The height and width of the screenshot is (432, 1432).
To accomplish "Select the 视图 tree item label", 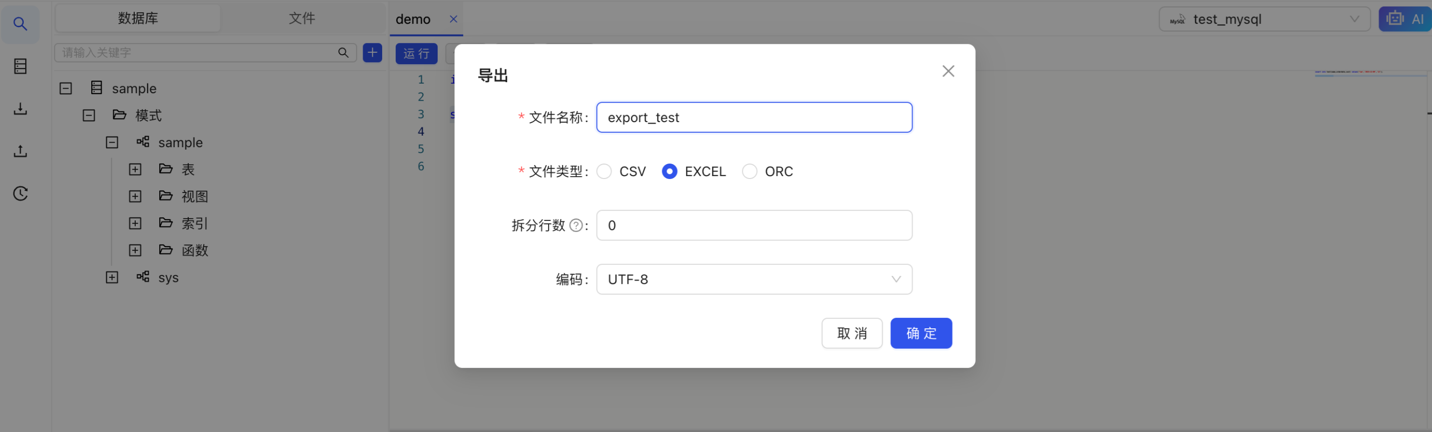I will (x=195, y=196).
